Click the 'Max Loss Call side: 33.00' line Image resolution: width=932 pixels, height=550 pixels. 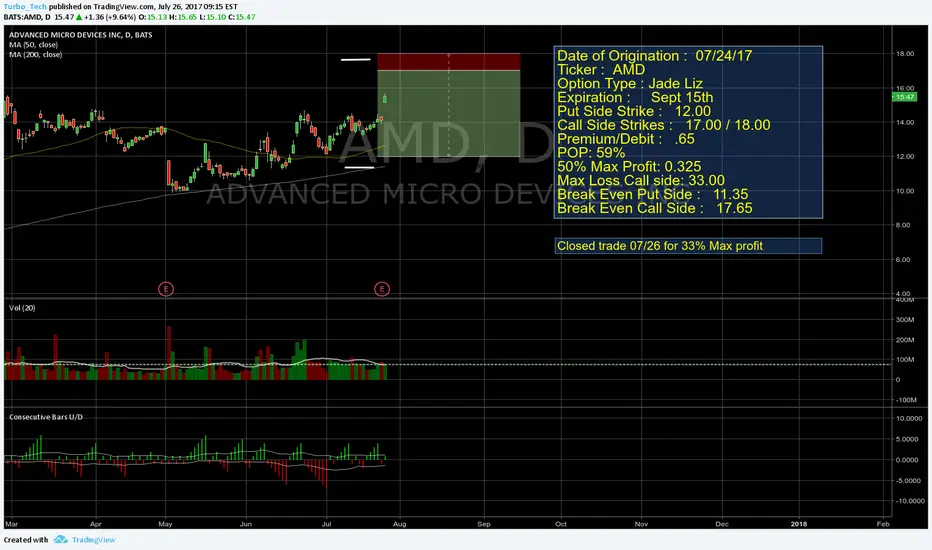(641, 180)
